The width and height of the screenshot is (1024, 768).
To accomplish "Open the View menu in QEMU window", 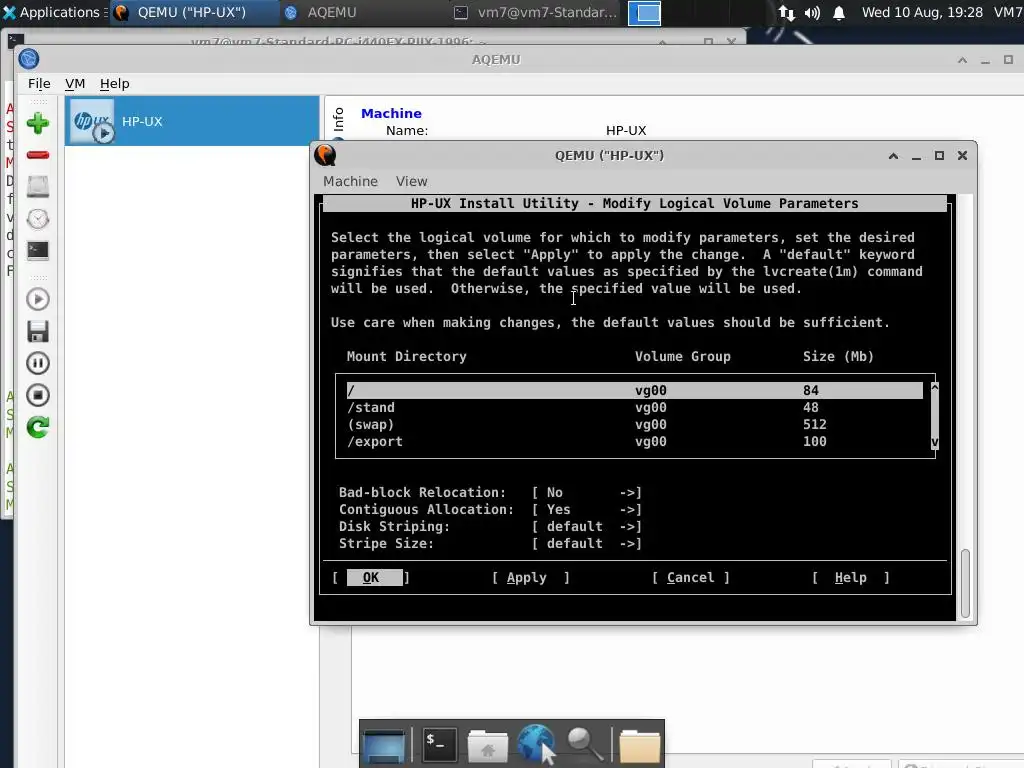I will [411, 182].
